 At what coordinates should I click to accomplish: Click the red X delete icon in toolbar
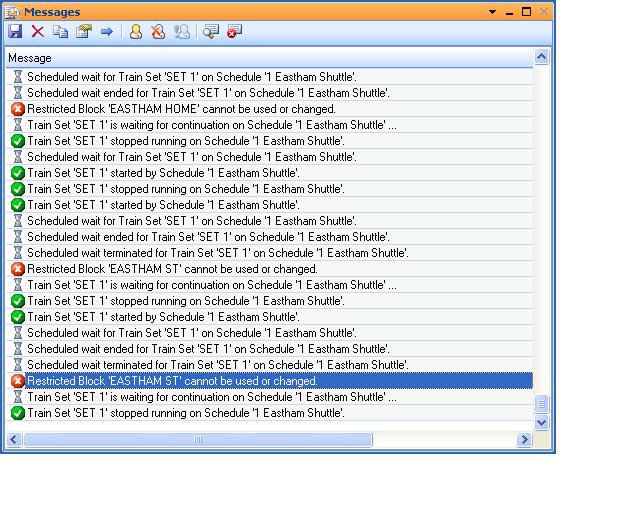tap(38, 32)
